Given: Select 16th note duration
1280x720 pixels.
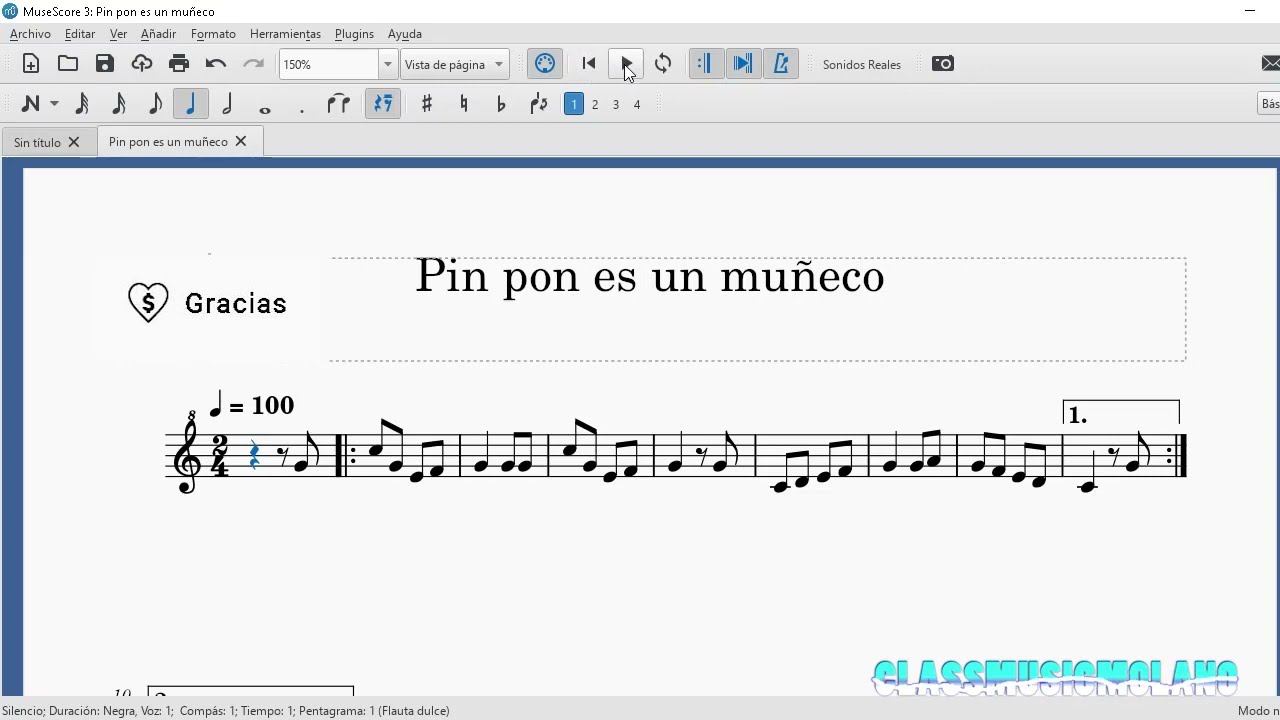Looking at the screenshot, I should coord(118,104).
